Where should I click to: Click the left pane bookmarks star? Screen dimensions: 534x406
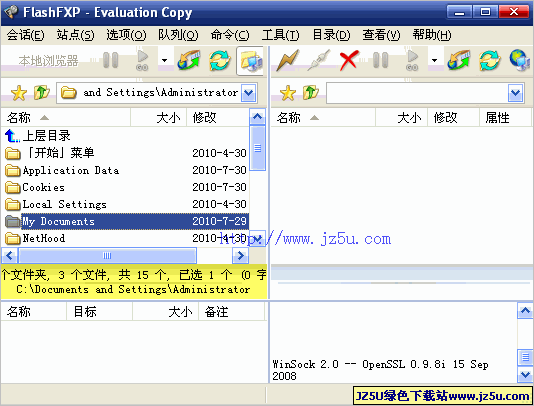(19, 93)
